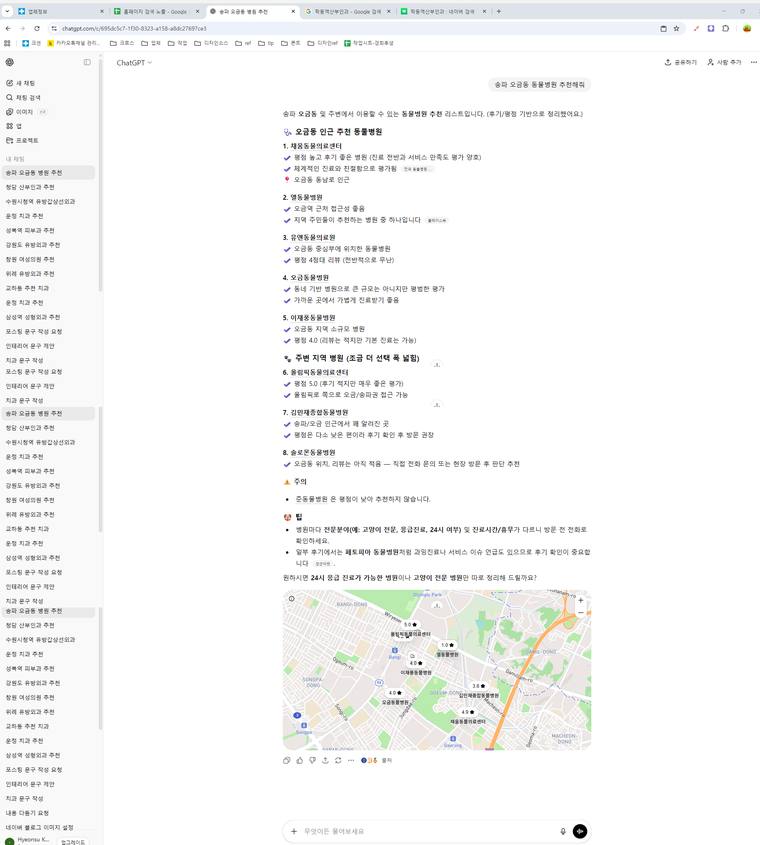Open the apps grid icon in the bookmarks bar

(x=7, y=43)
